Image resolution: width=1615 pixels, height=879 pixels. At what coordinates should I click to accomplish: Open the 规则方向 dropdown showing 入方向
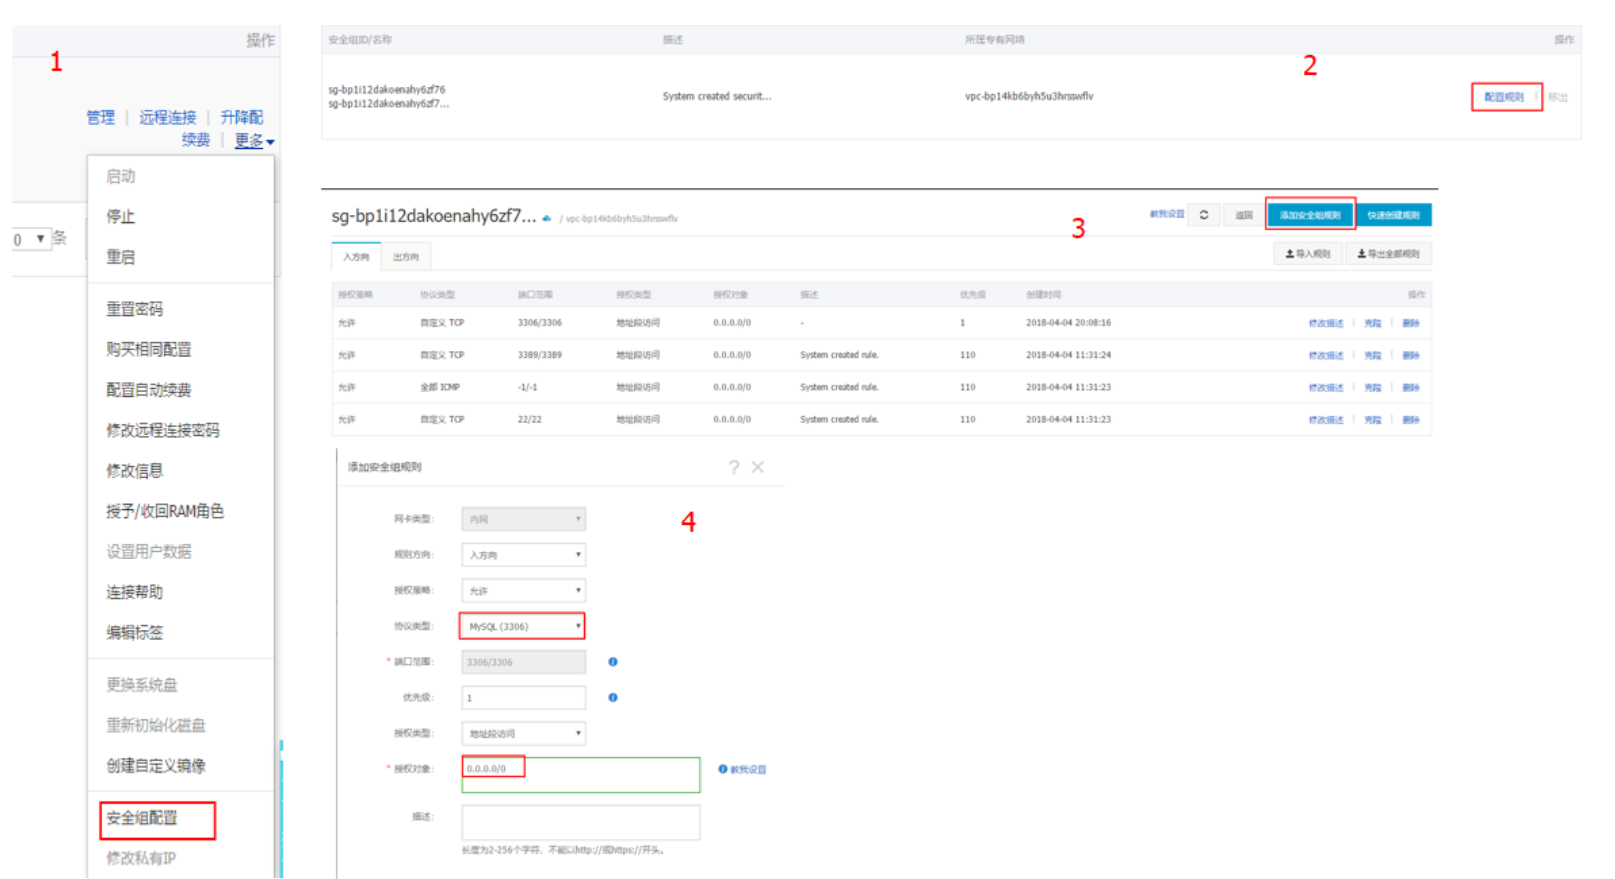coord(523,555)
